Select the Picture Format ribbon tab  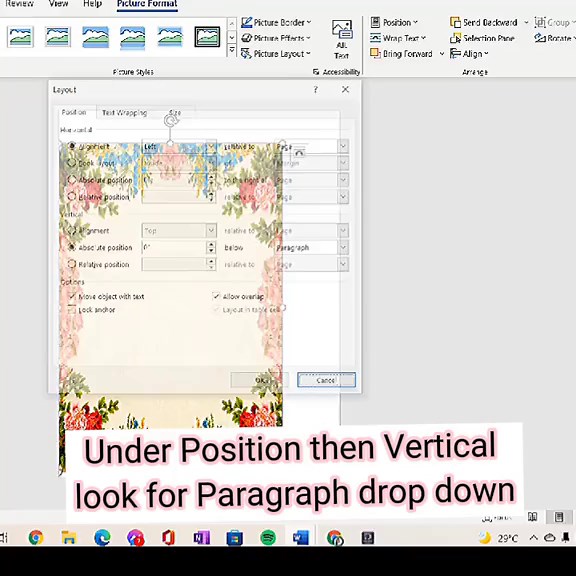[x=147, y=4]
